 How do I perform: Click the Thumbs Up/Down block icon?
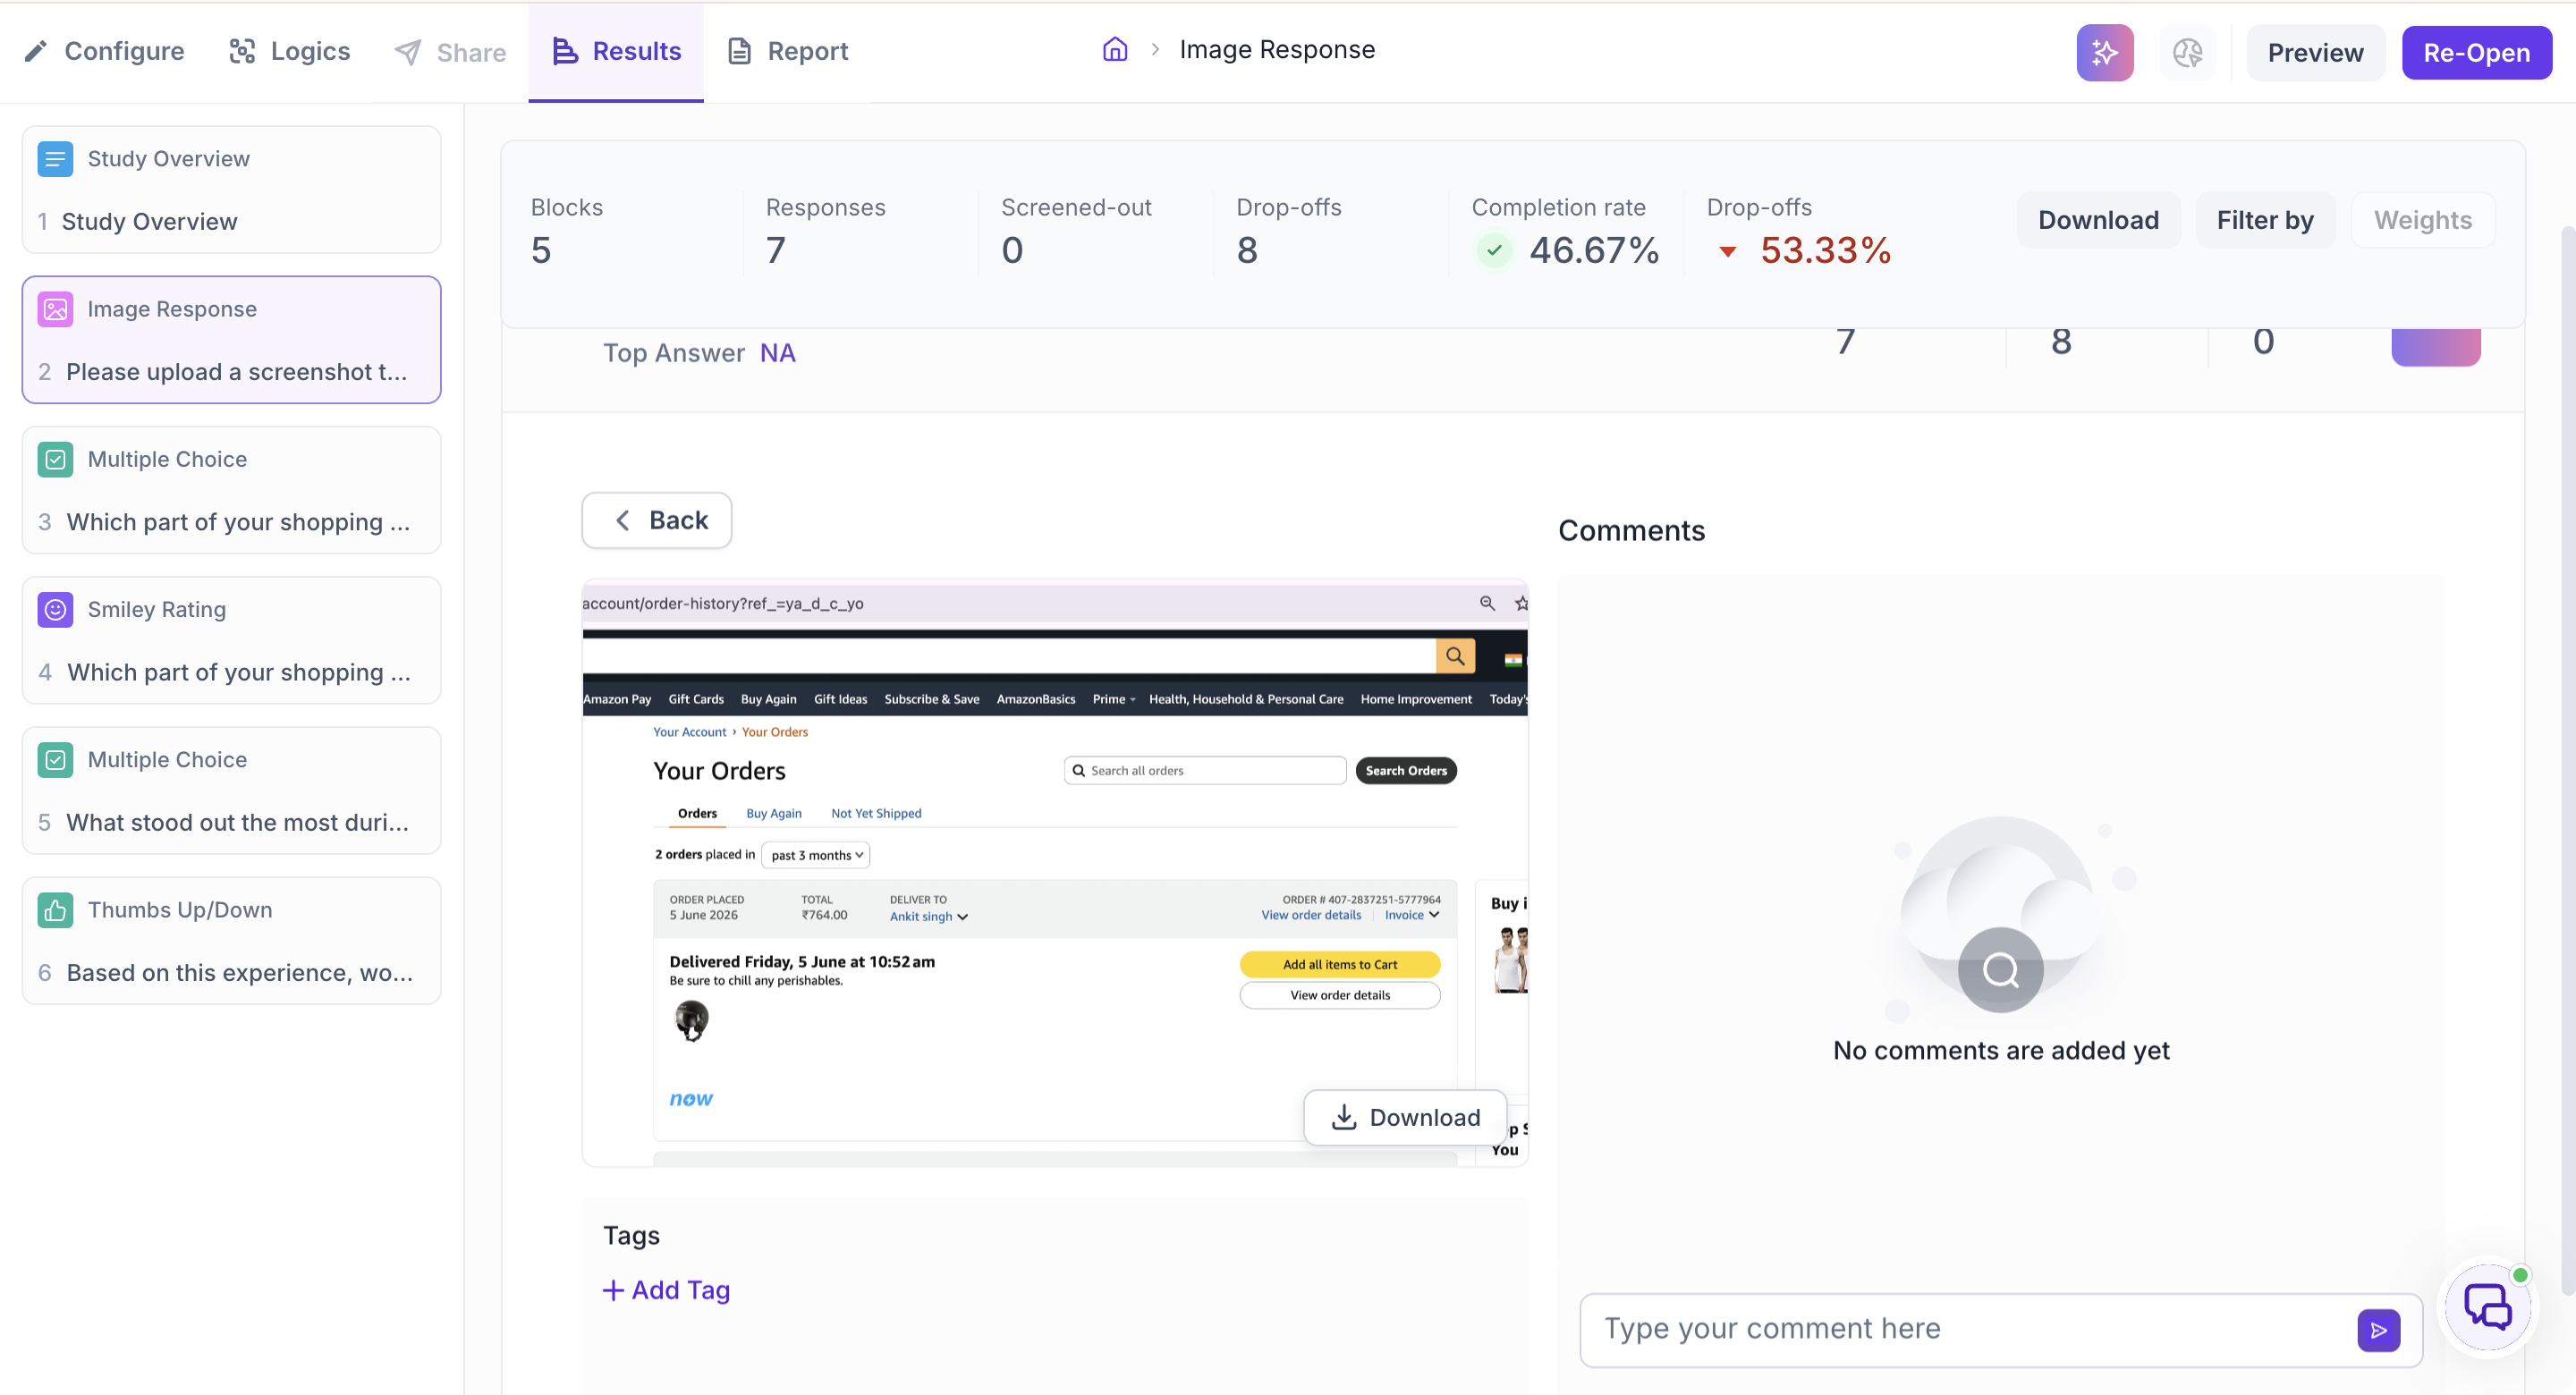pyautogui.click(x=55, y=910)
